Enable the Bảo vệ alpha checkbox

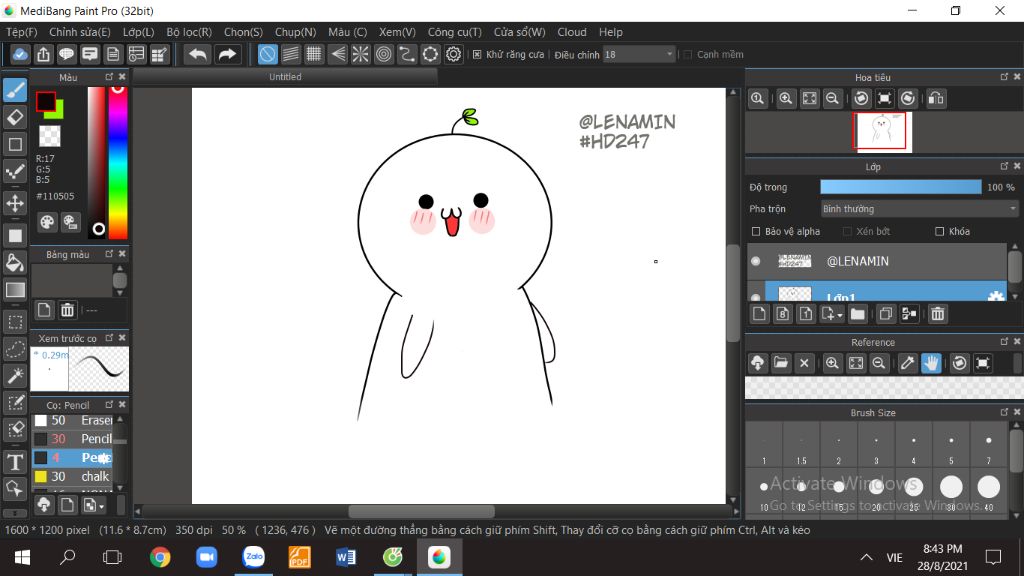(x=756, y=231)
